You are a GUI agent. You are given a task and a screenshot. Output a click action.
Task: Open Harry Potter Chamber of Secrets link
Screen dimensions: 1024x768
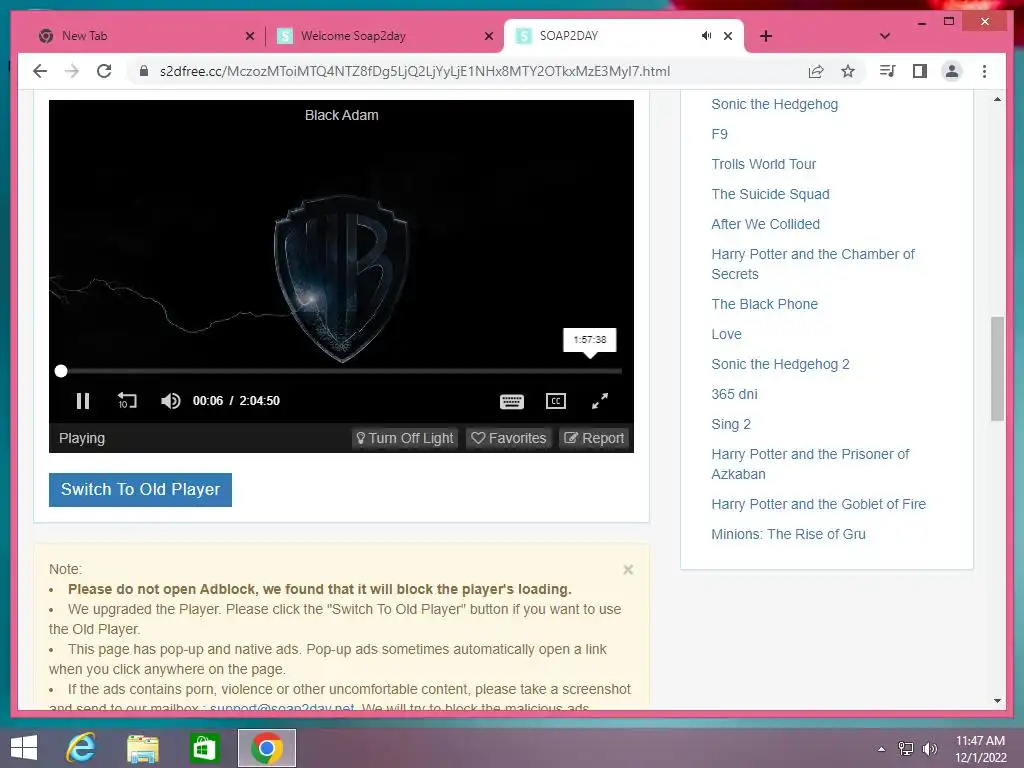click(x=813, y=264)
